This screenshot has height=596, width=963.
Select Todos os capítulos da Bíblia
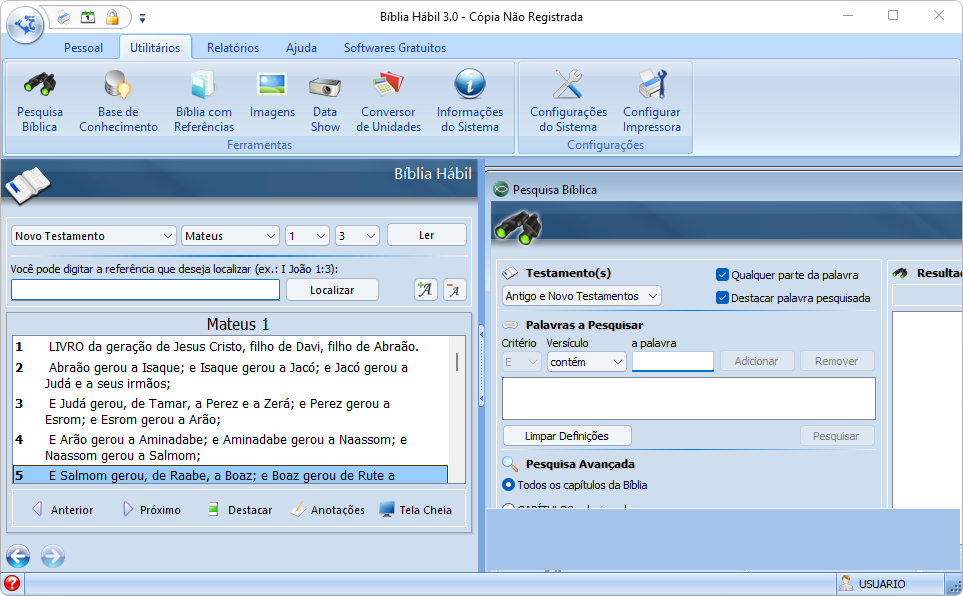tap(509, 485)
